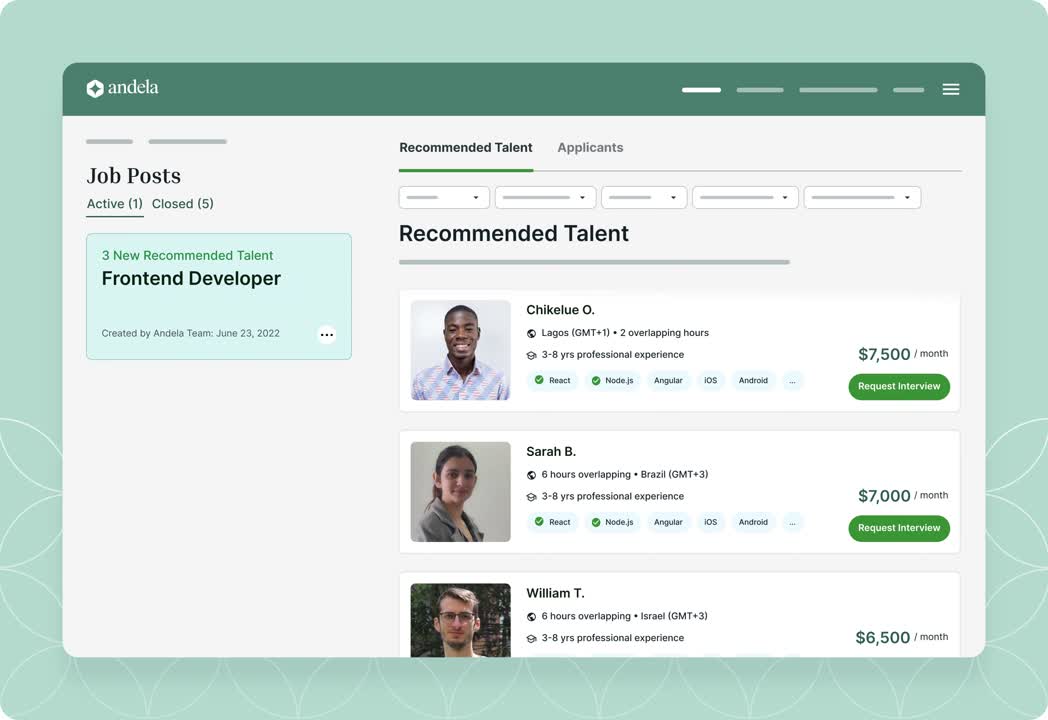
Task: Click the globe icon next to Lagos (GMT+1)
Action: (x=532, y=333)
